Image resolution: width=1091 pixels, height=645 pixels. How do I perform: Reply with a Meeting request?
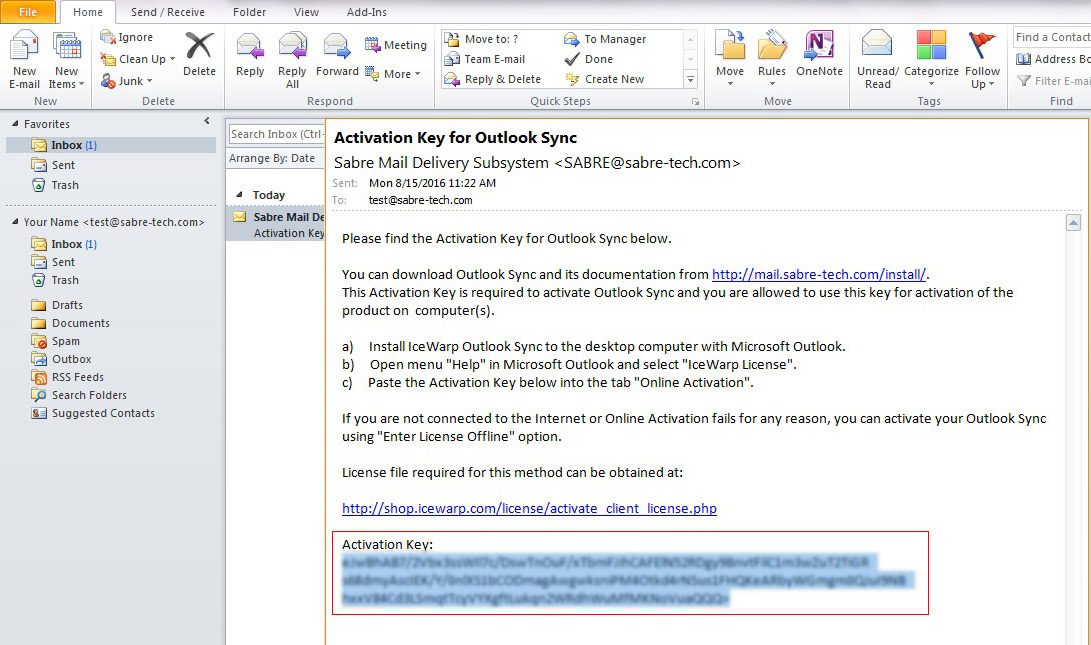[396, 45]
